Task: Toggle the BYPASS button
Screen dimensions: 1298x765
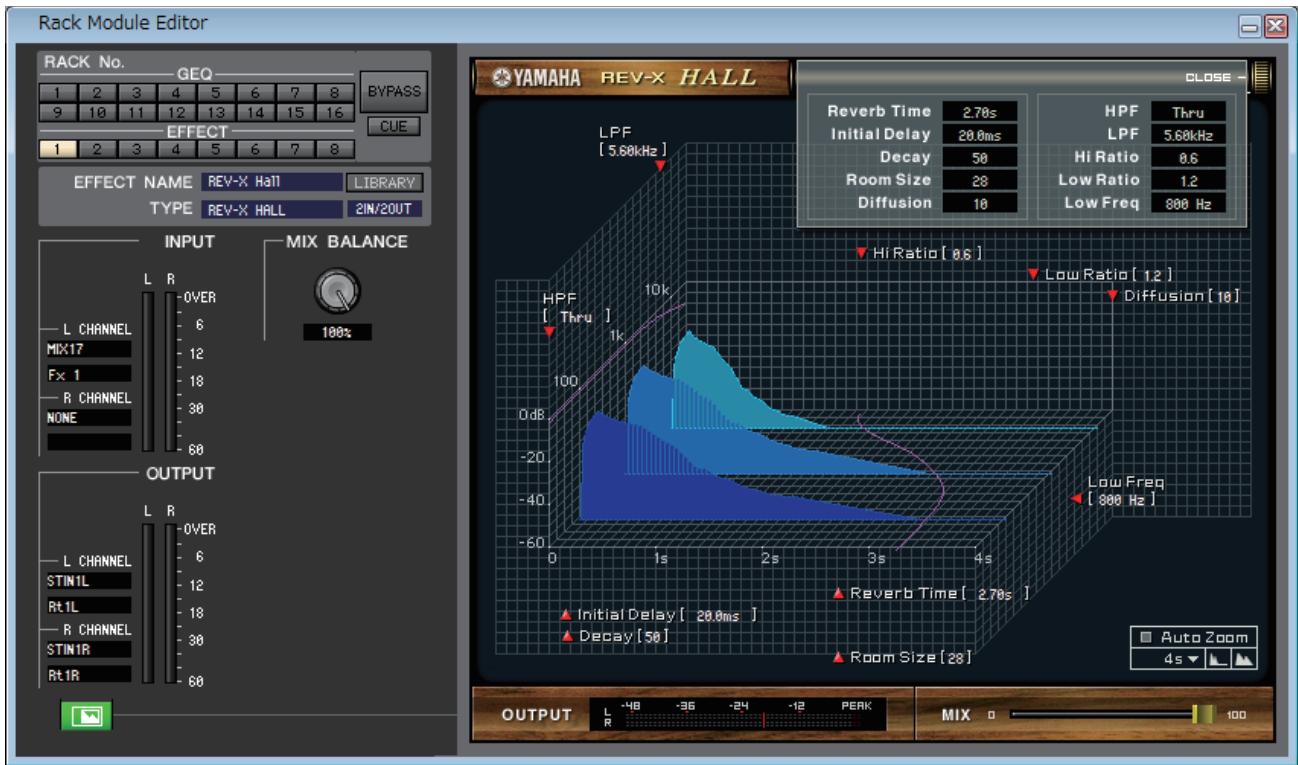Action: click(394, 92)
